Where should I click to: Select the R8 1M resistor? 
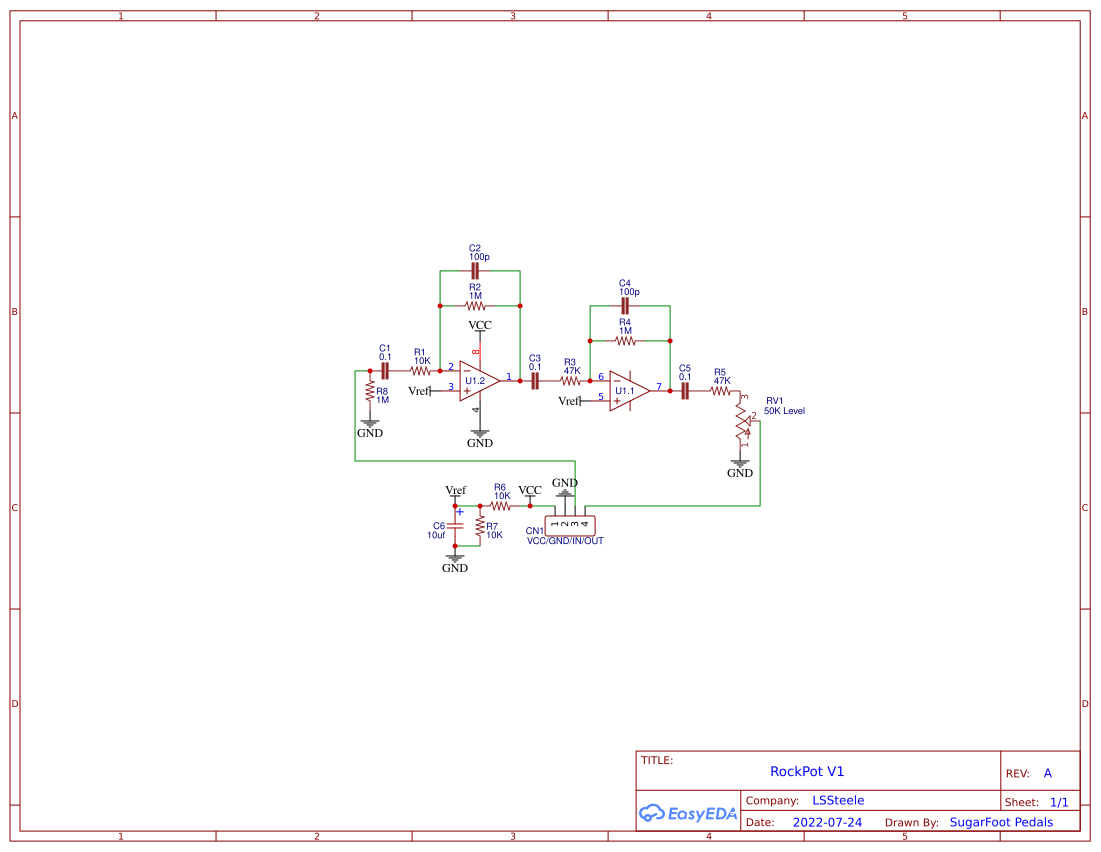coord(369,394)
